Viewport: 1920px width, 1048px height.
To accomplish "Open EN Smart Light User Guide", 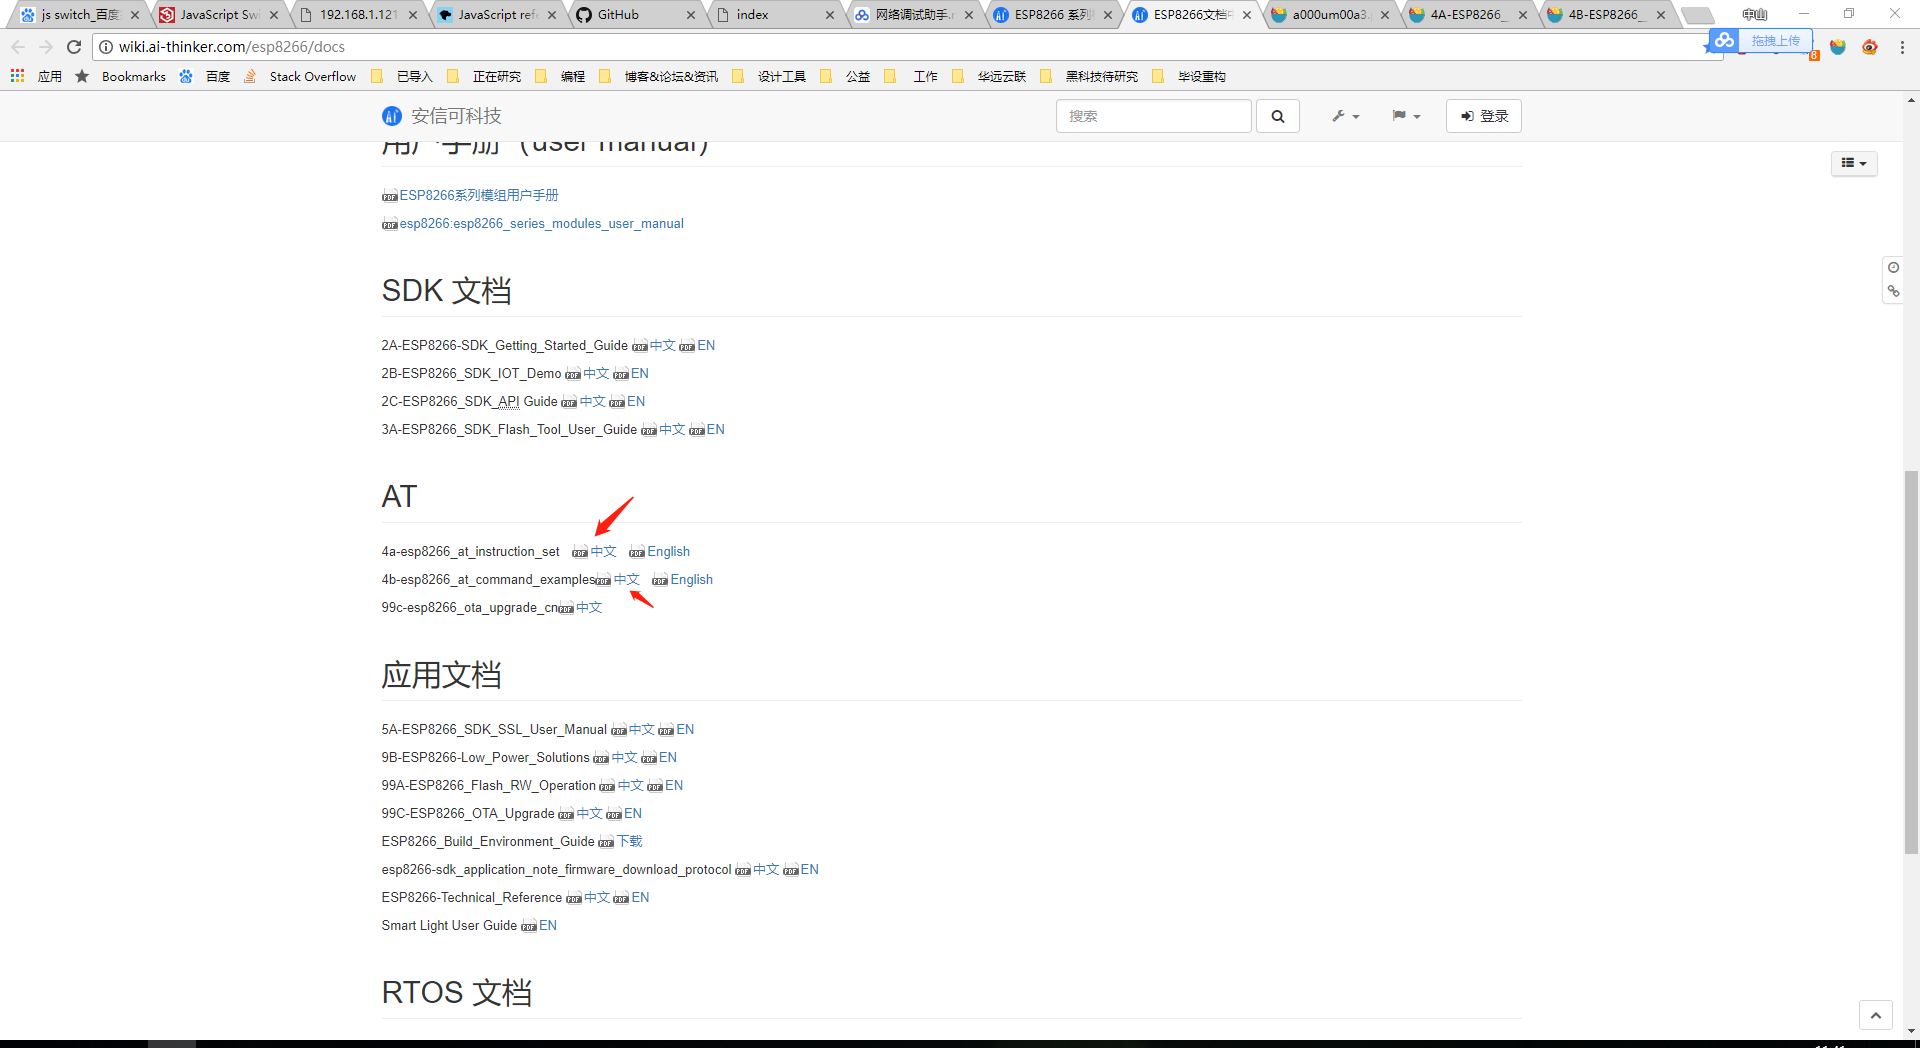I will point(548,925).
